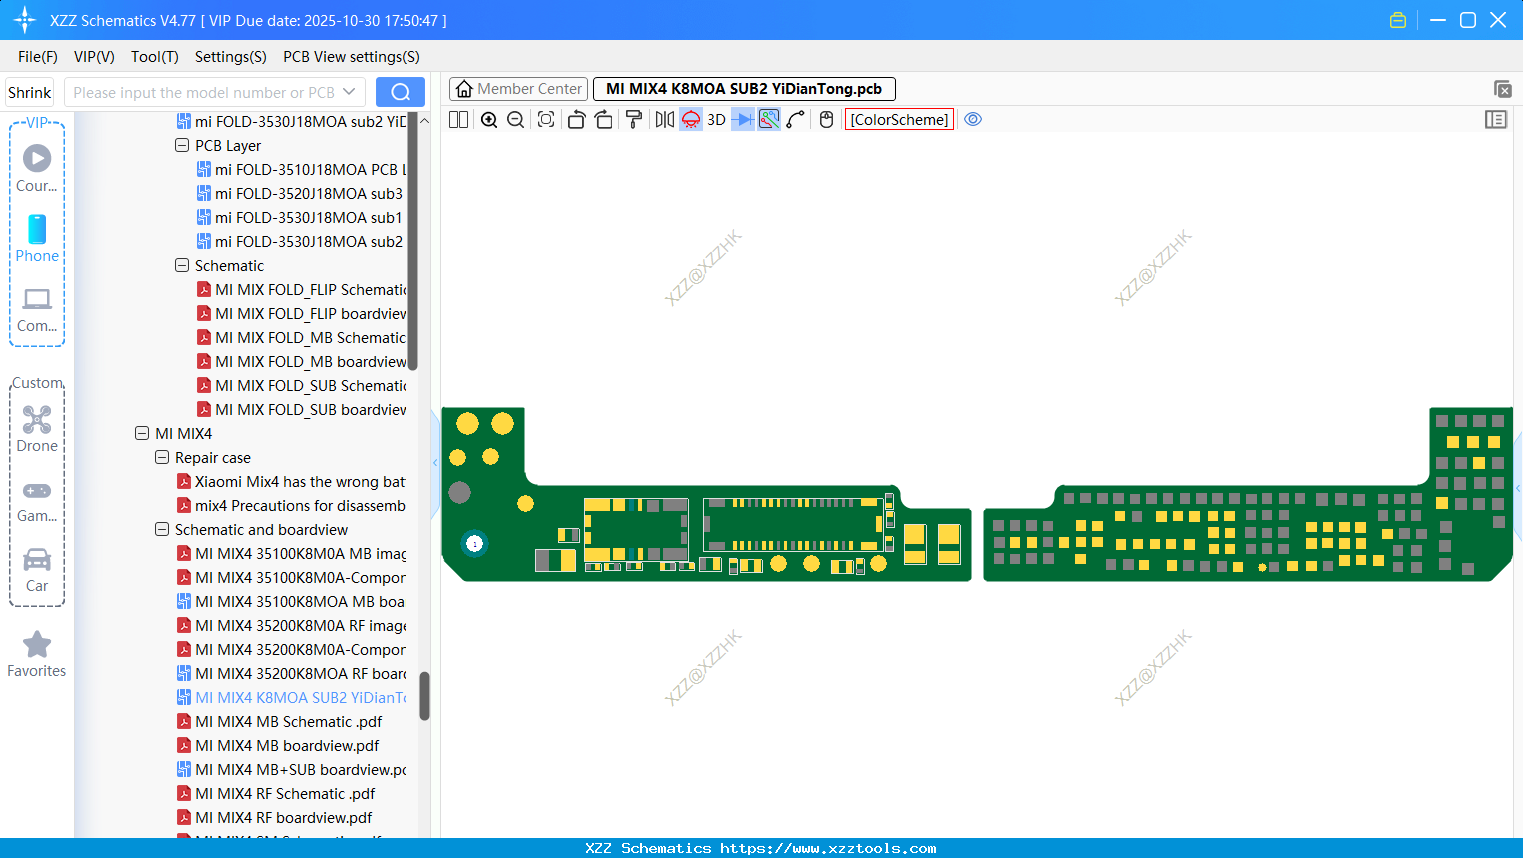1523x858 pixels.
Task: Click the Shrink button
Action: pyautogui.click(x=30, y=93)
